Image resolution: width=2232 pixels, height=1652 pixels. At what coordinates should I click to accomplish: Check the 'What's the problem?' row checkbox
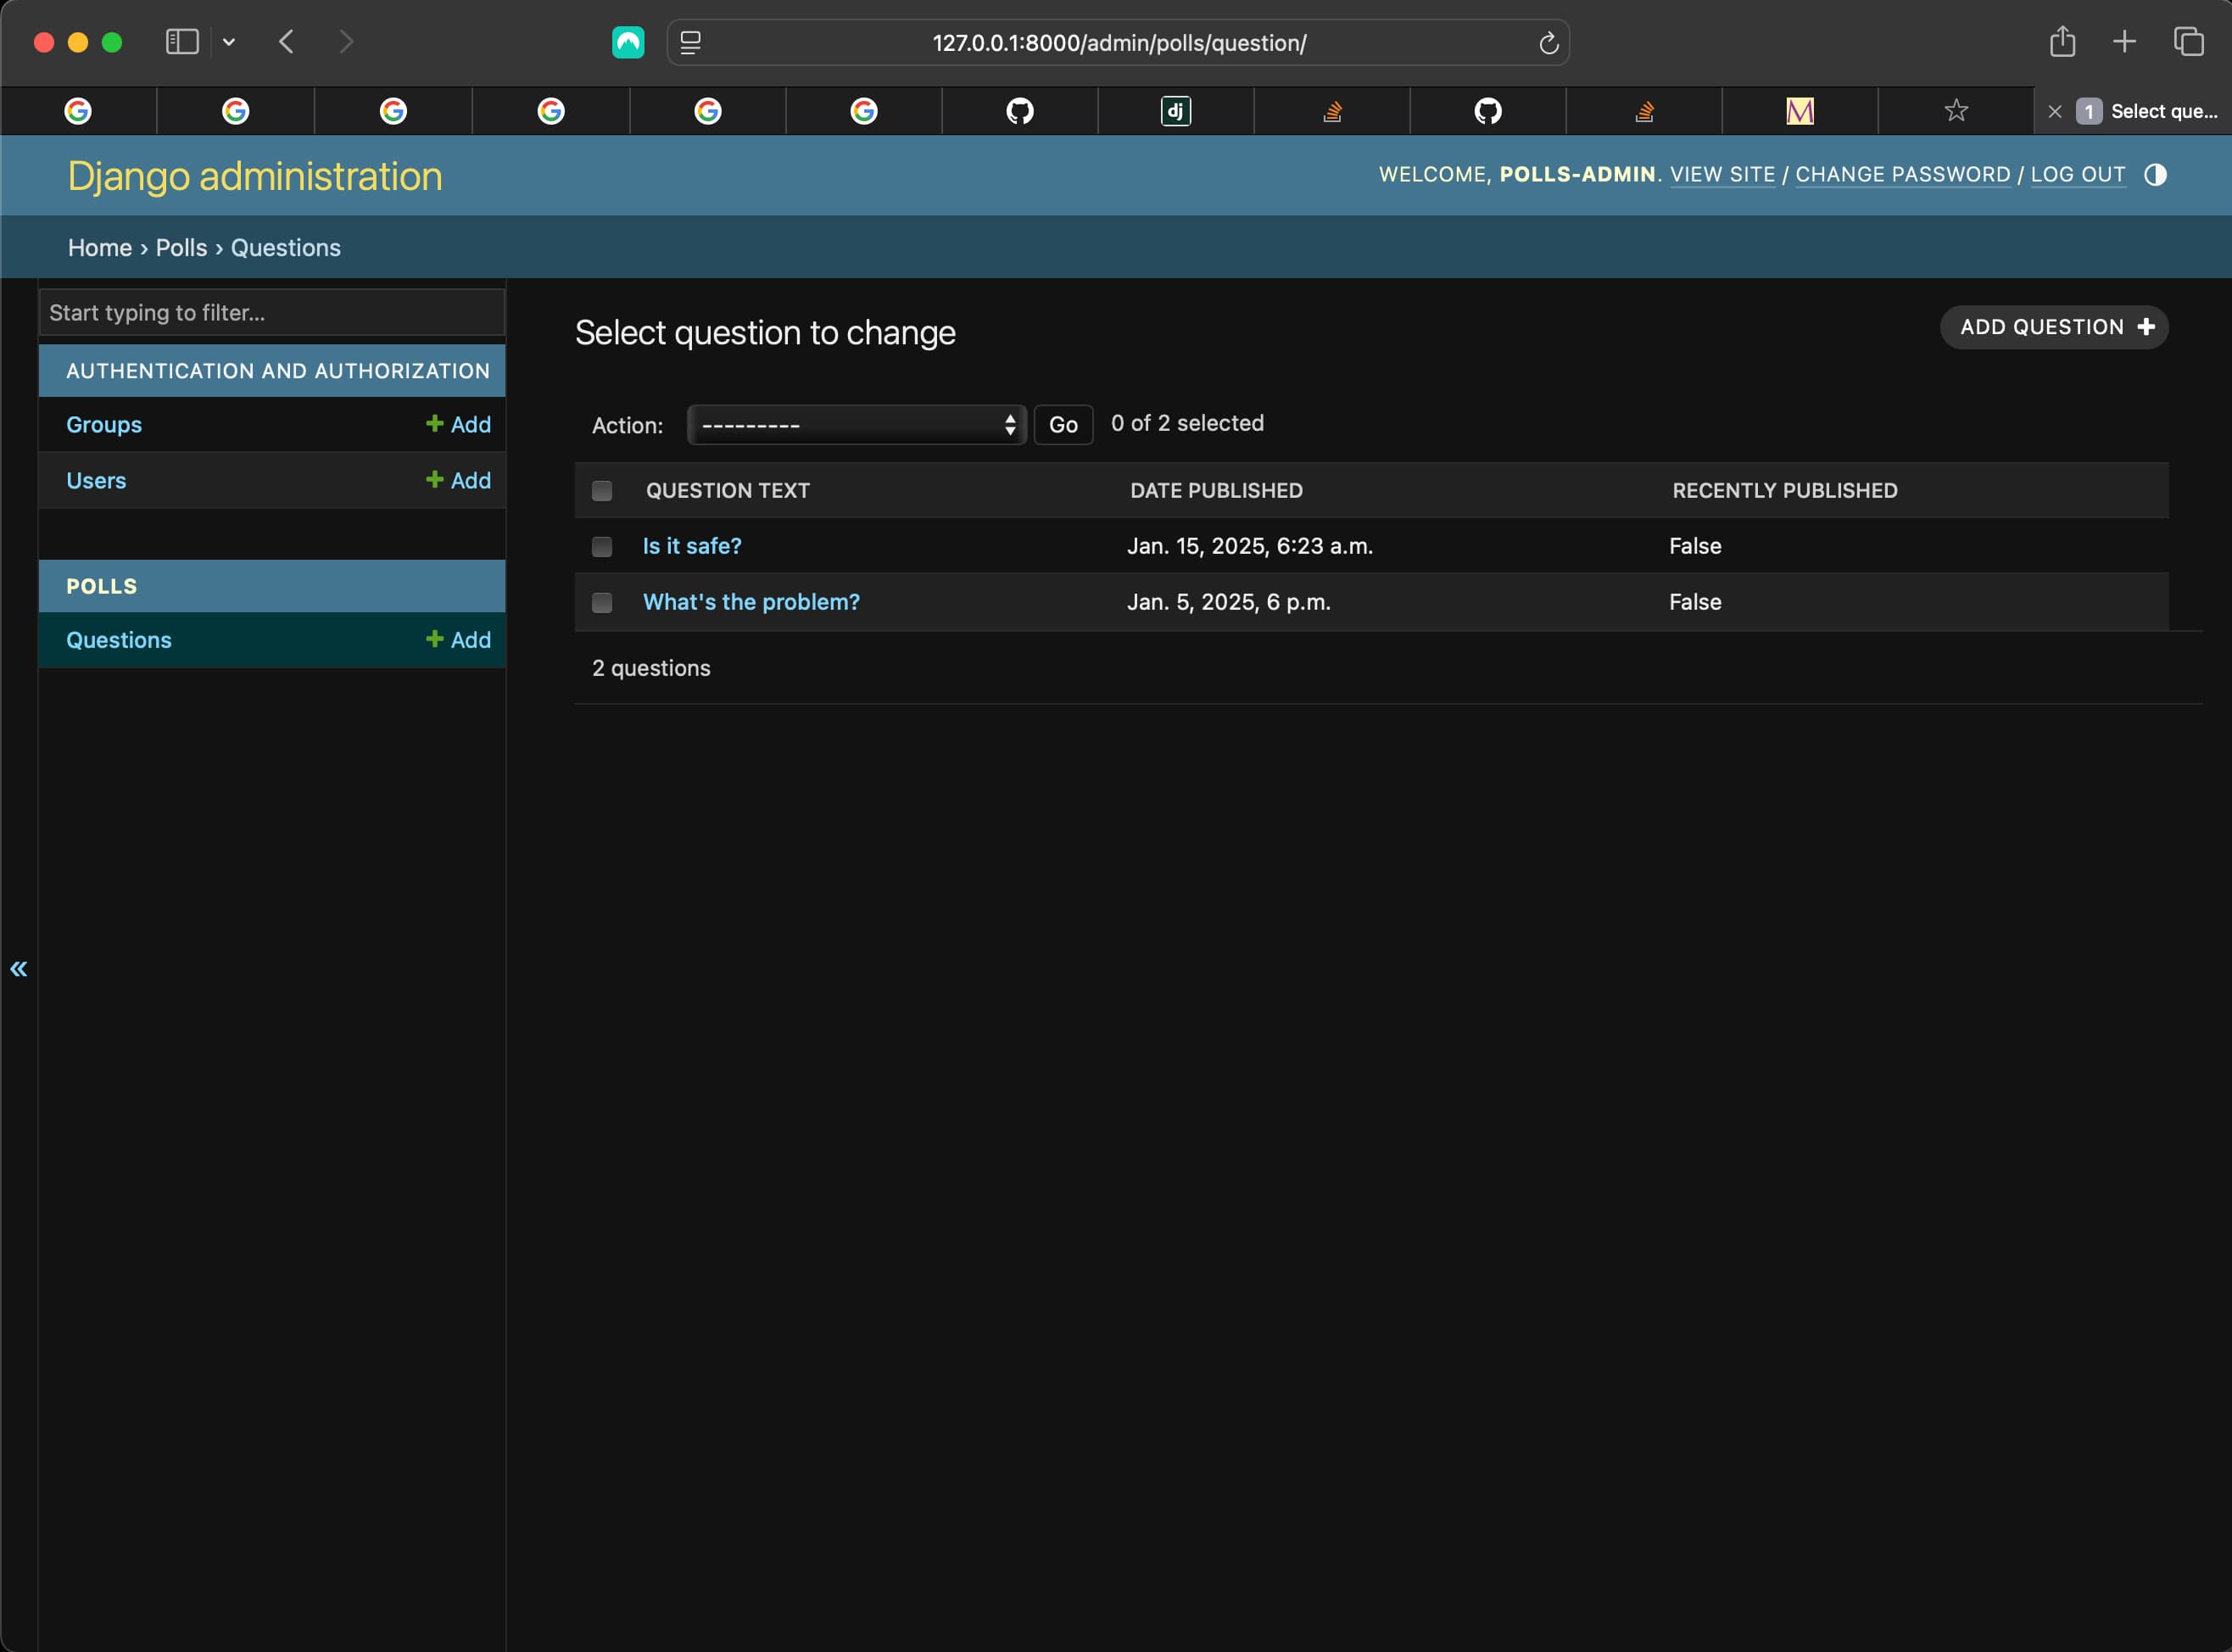click(602, 603)
